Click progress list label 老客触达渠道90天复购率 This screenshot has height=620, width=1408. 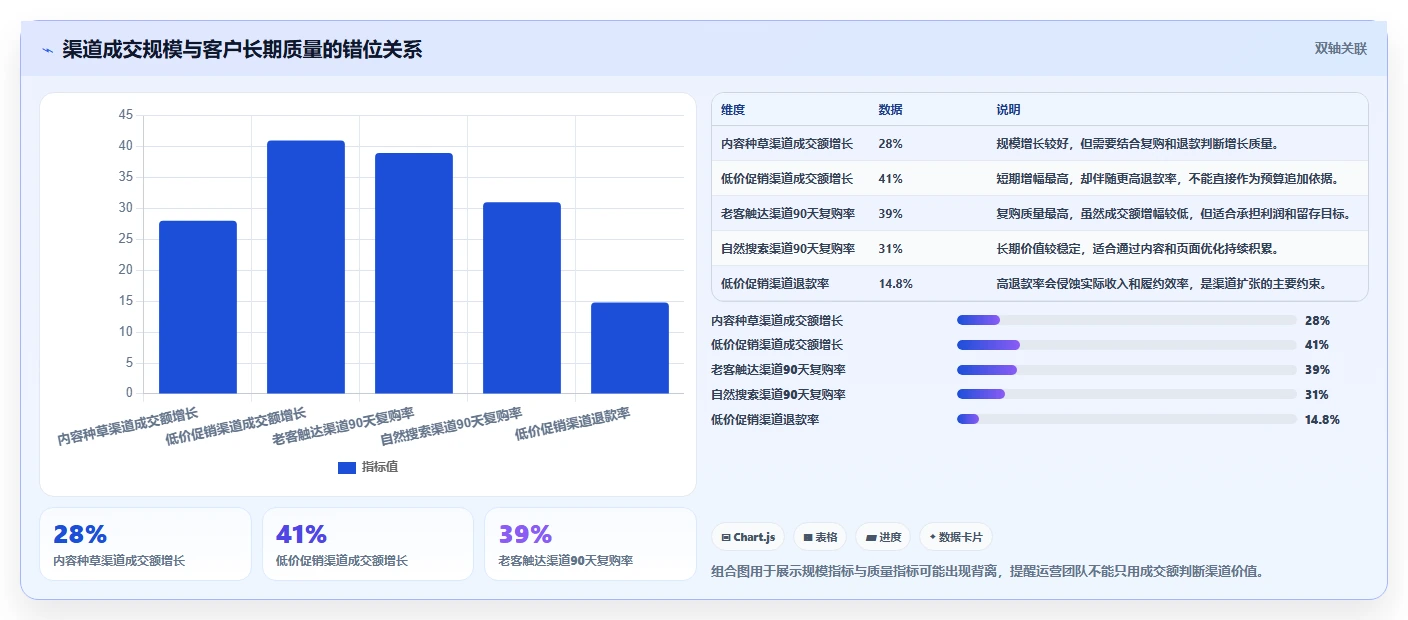(x=778, y=370)
